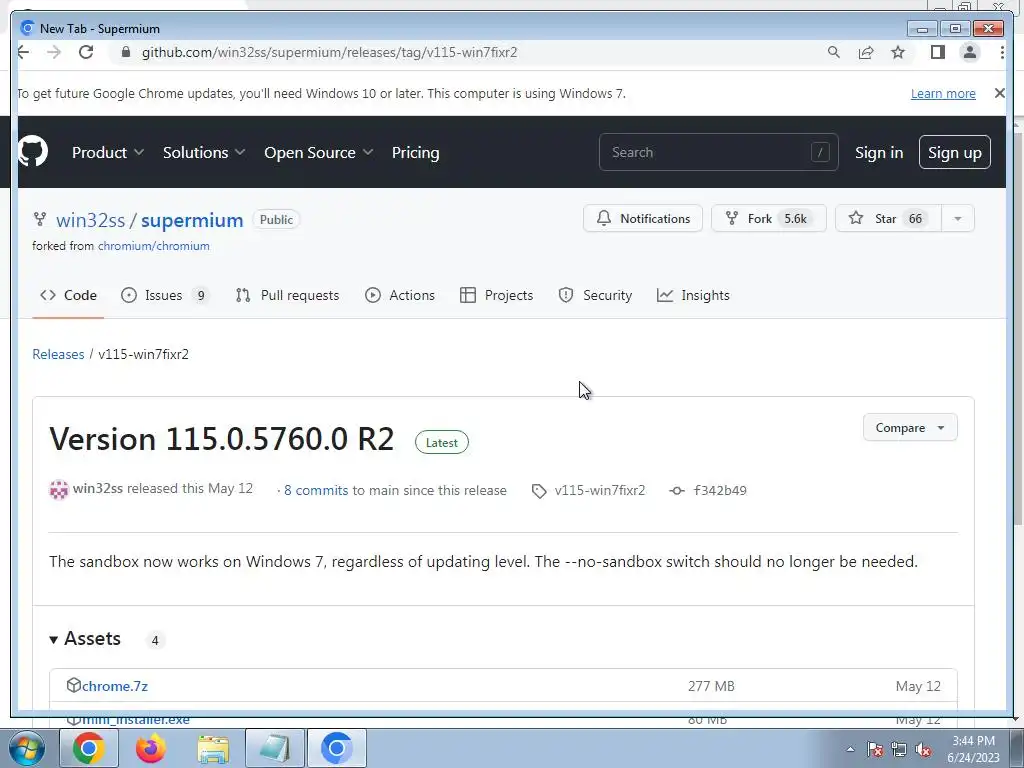Screen dimensions: 1024x768
Task: Click the Latest release badge
Action: tap(441, 443)
